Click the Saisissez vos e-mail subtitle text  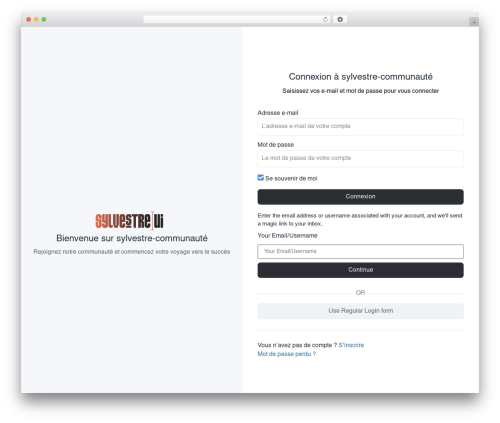[360, 91]
